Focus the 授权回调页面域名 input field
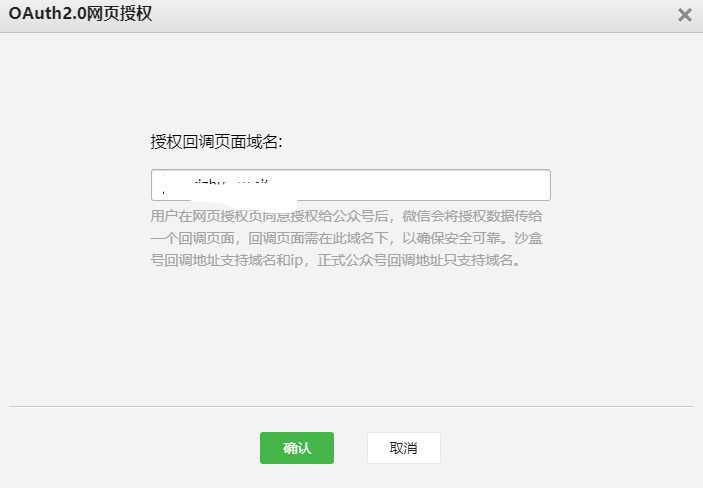 (x=351, y=185)
